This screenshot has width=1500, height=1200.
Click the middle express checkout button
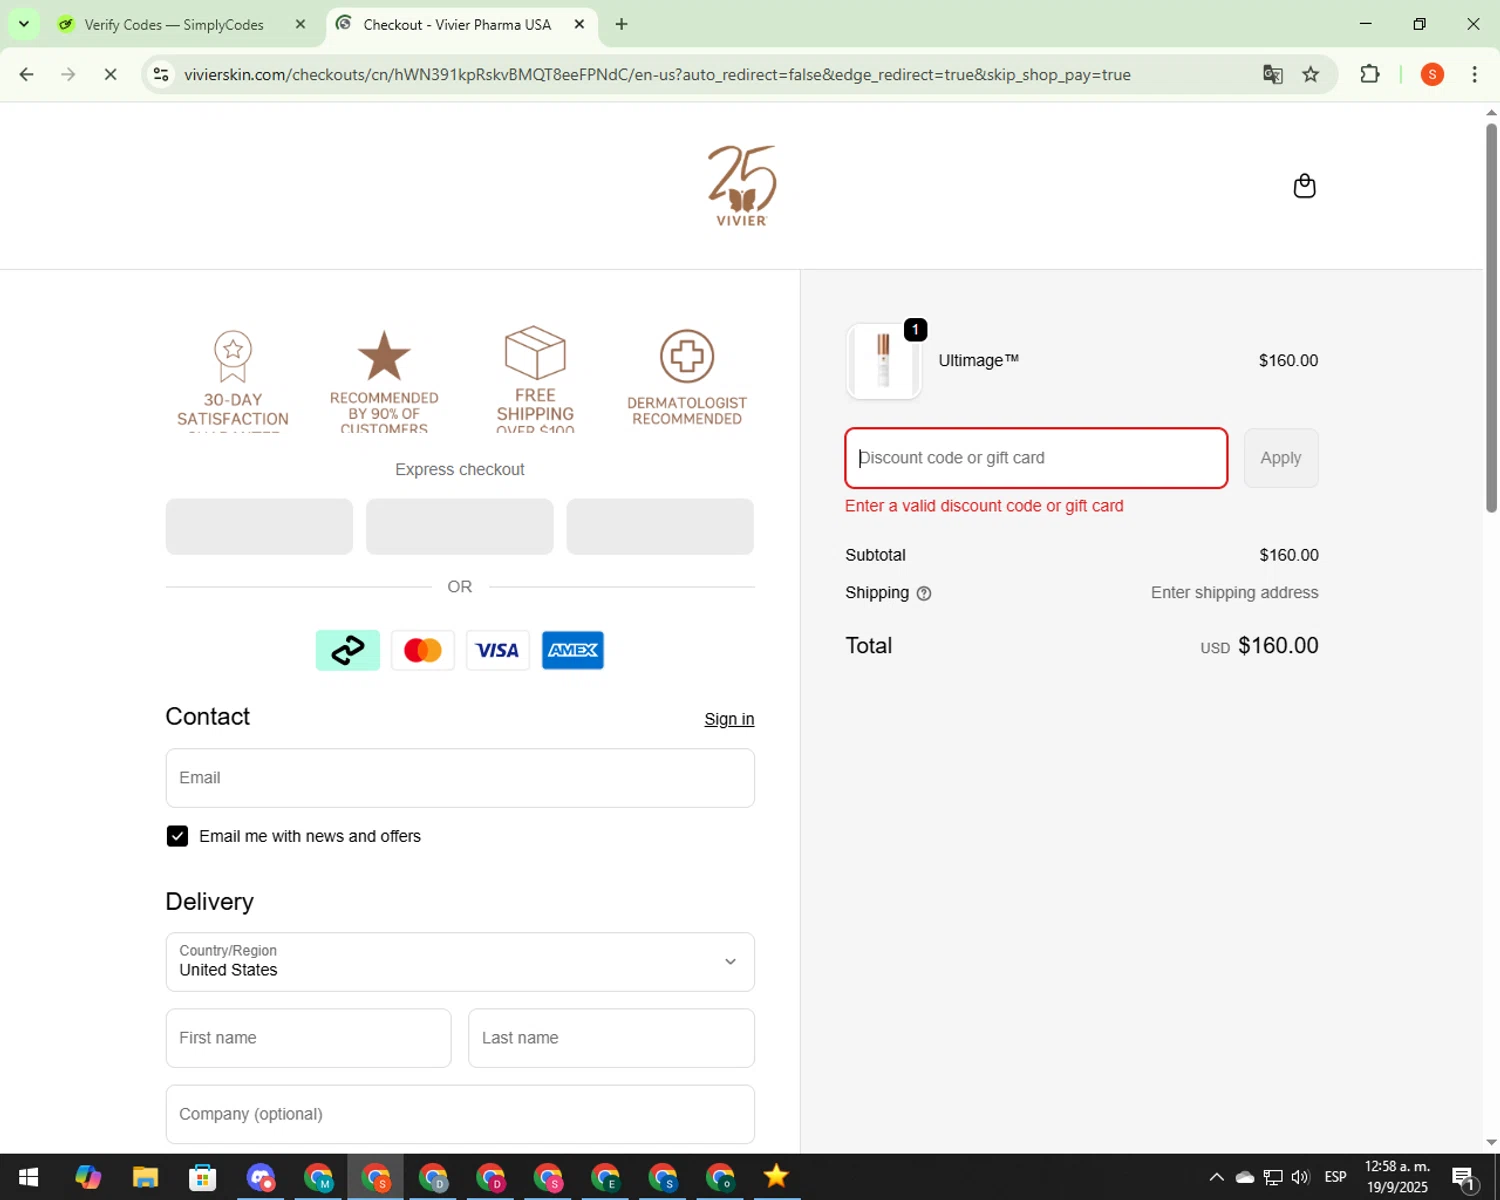click(x=460, y=526)
